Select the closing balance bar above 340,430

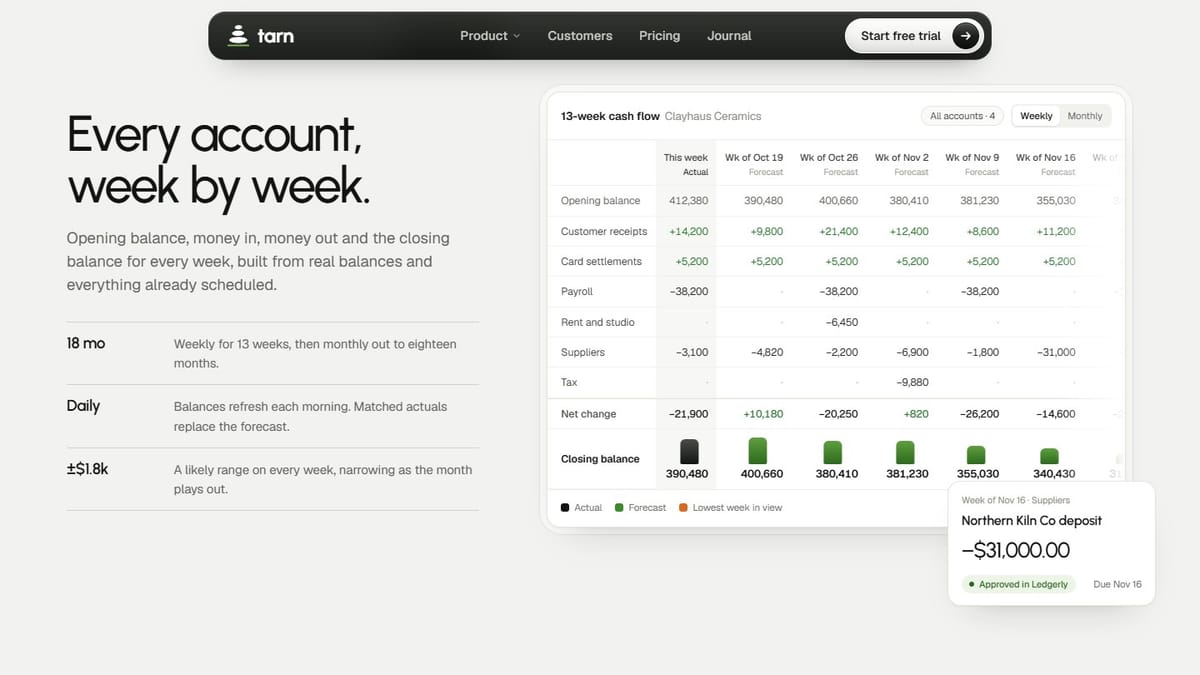[1049, 456]
